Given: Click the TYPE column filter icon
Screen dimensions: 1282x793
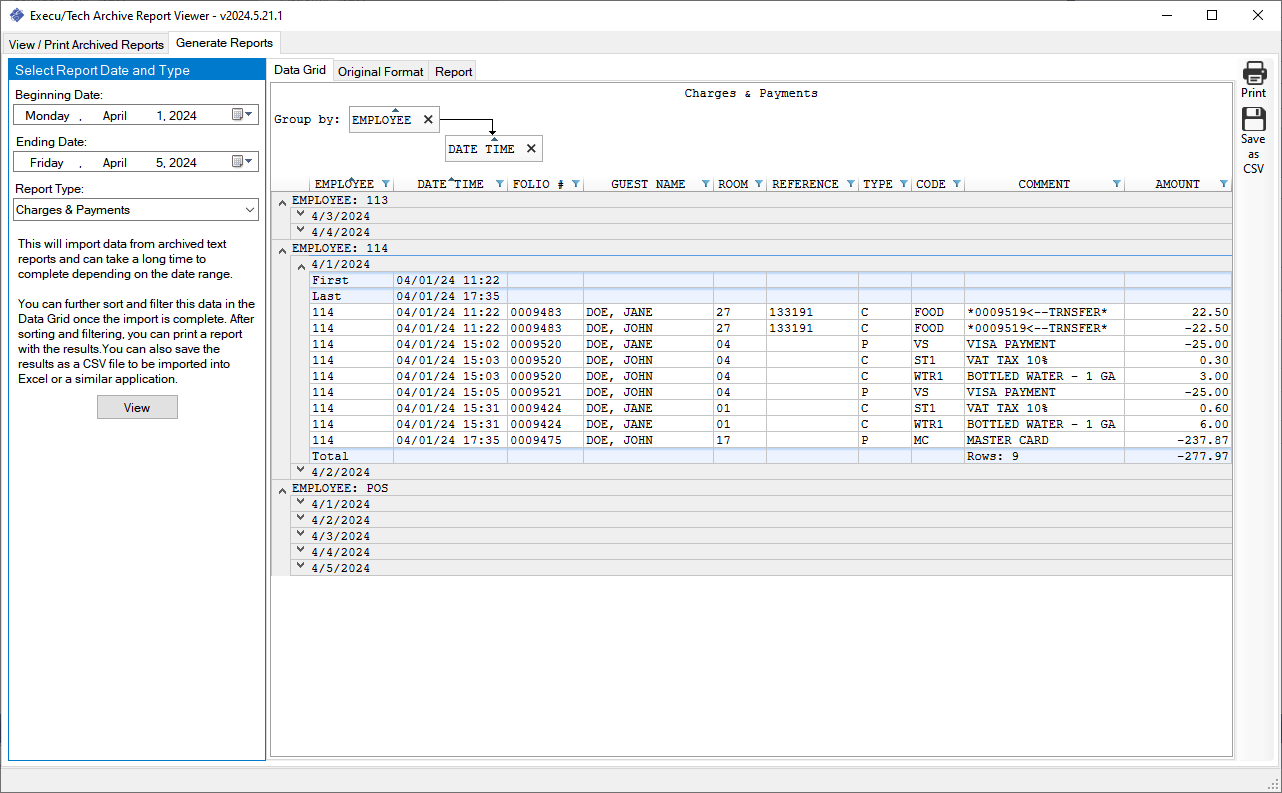Looking at the screenshot, I should click(x=904, y=184).
